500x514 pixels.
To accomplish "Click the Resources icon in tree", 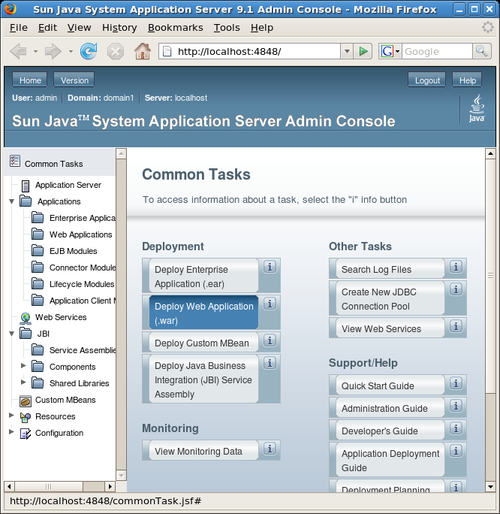I will (25, 417).
